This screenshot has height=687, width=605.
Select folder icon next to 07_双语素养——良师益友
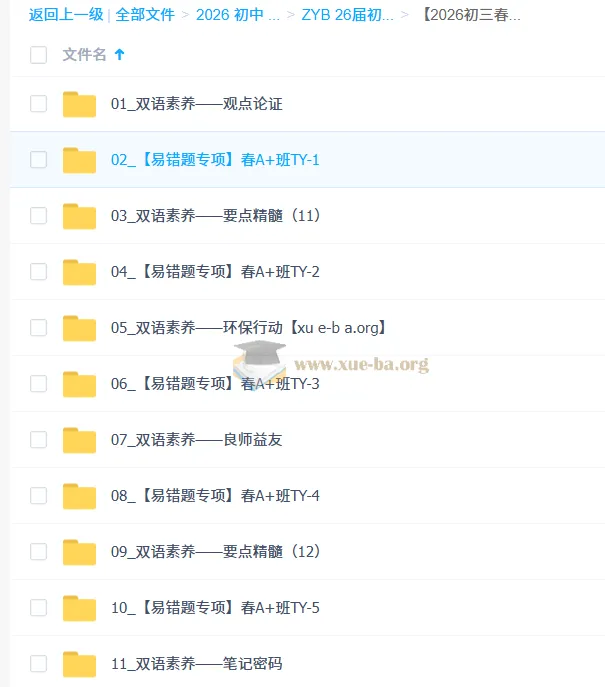(x=79, y=440)
